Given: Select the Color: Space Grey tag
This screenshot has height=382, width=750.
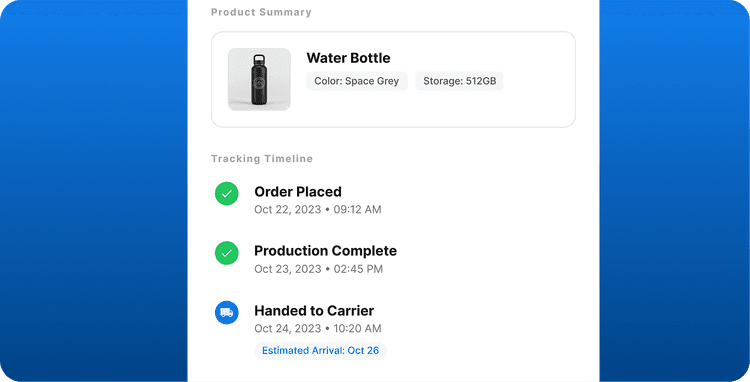Looking at the screenshot, I should click(357, 81).
